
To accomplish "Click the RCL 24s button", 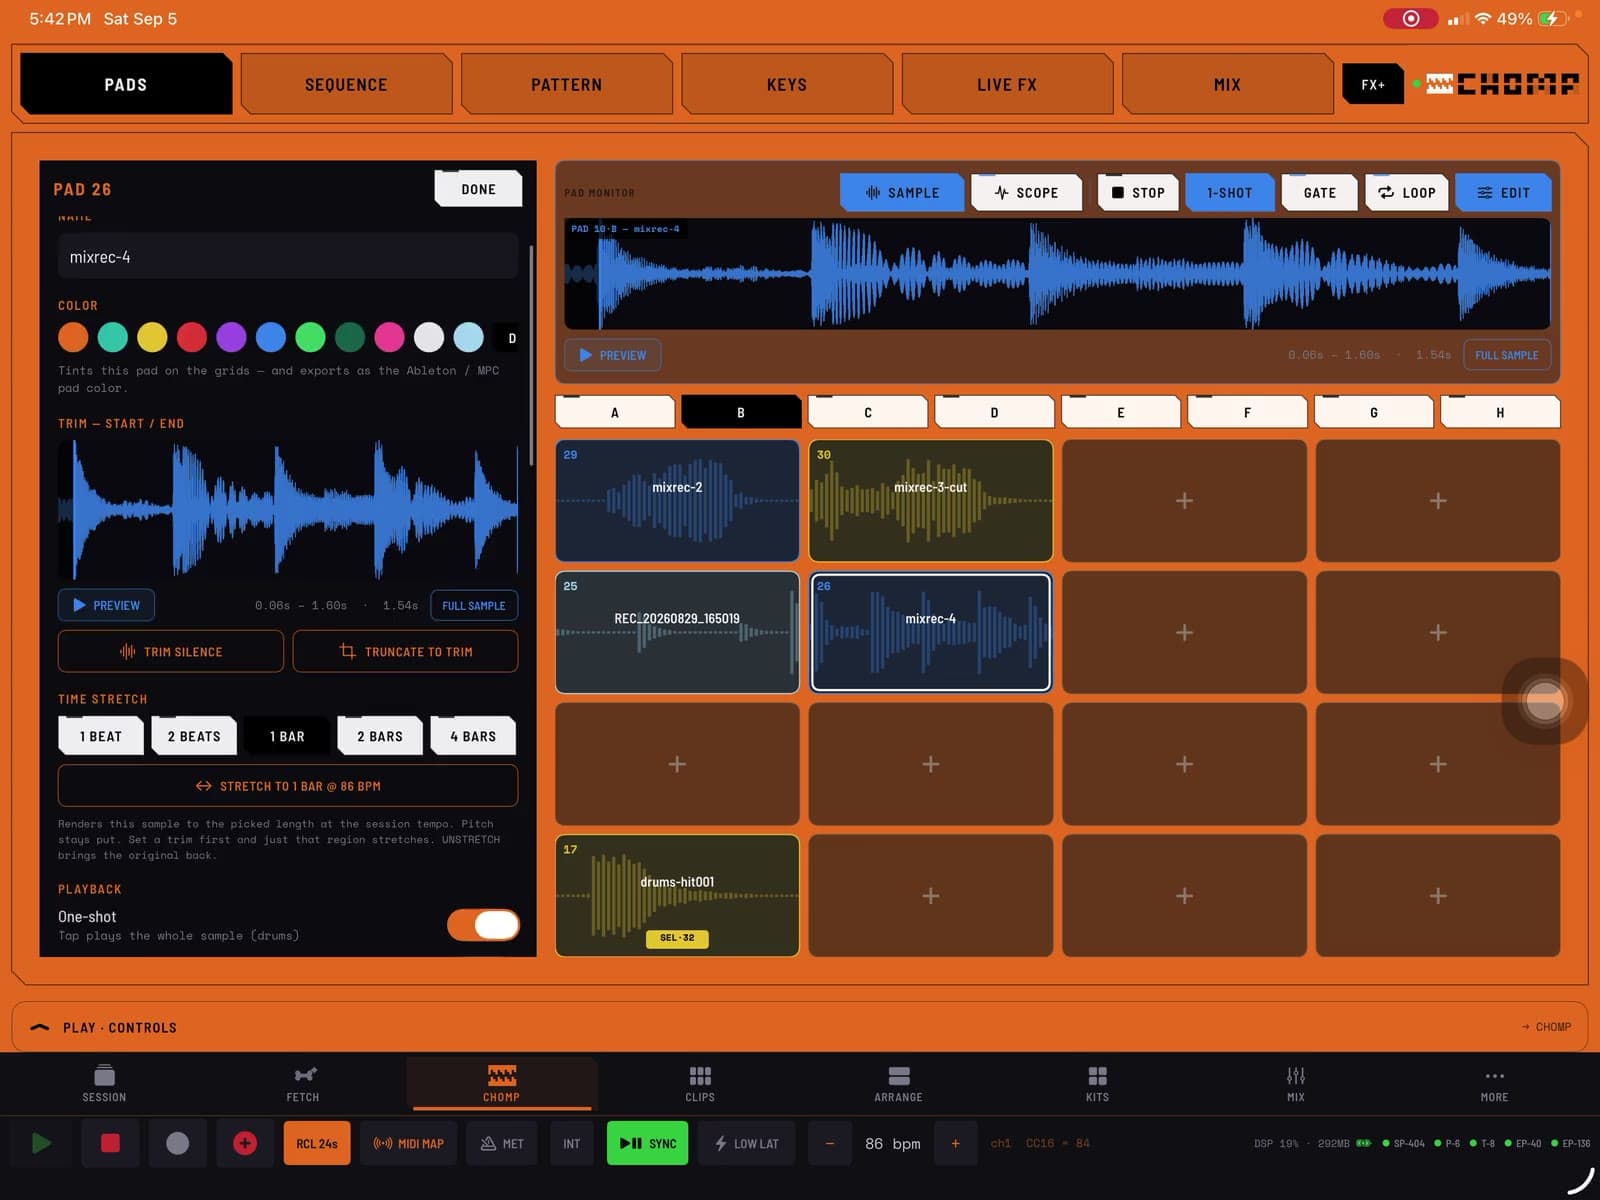I will tap(317, 1143).
